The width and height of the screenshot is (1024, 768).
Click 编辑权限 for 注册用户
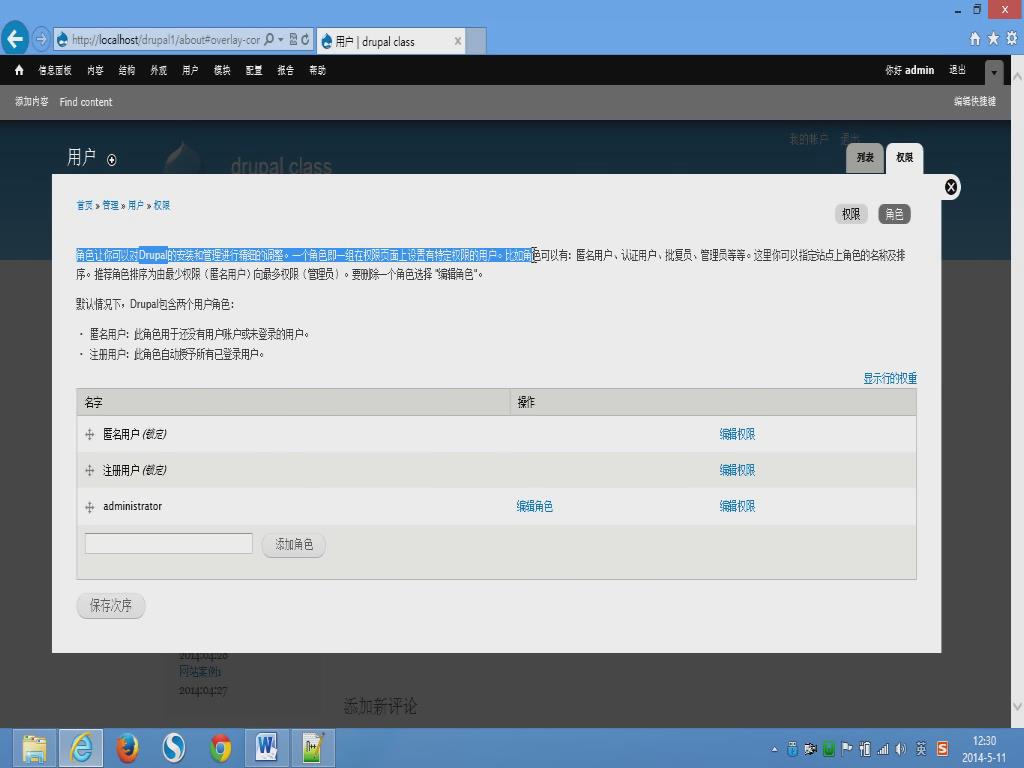[737, 470]
